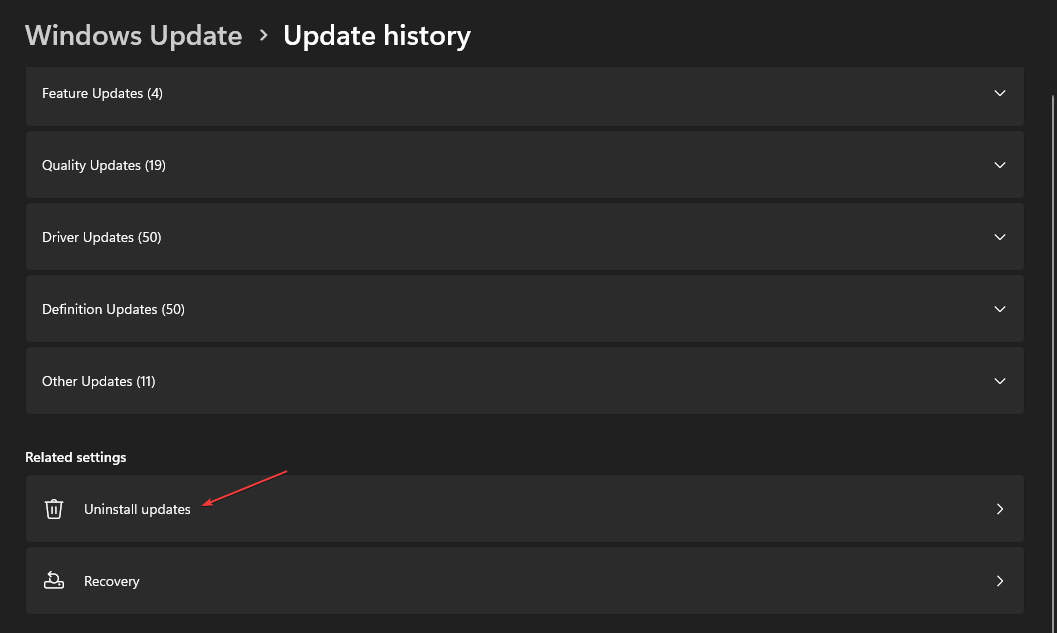Select the Definition Updates row

pyautogui.click(x=524, y=309)
